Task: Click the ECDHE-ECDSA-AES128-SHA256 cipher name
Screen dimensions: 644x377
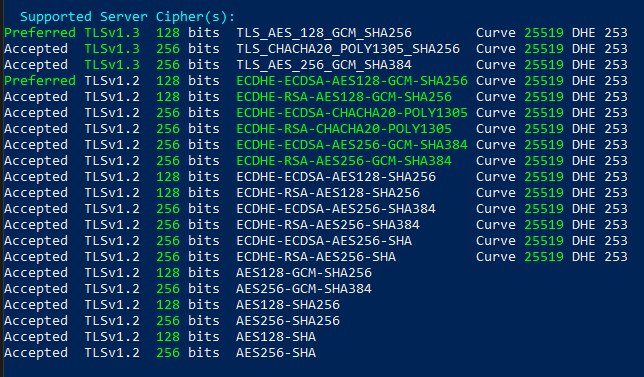Action: pos(336,177)
